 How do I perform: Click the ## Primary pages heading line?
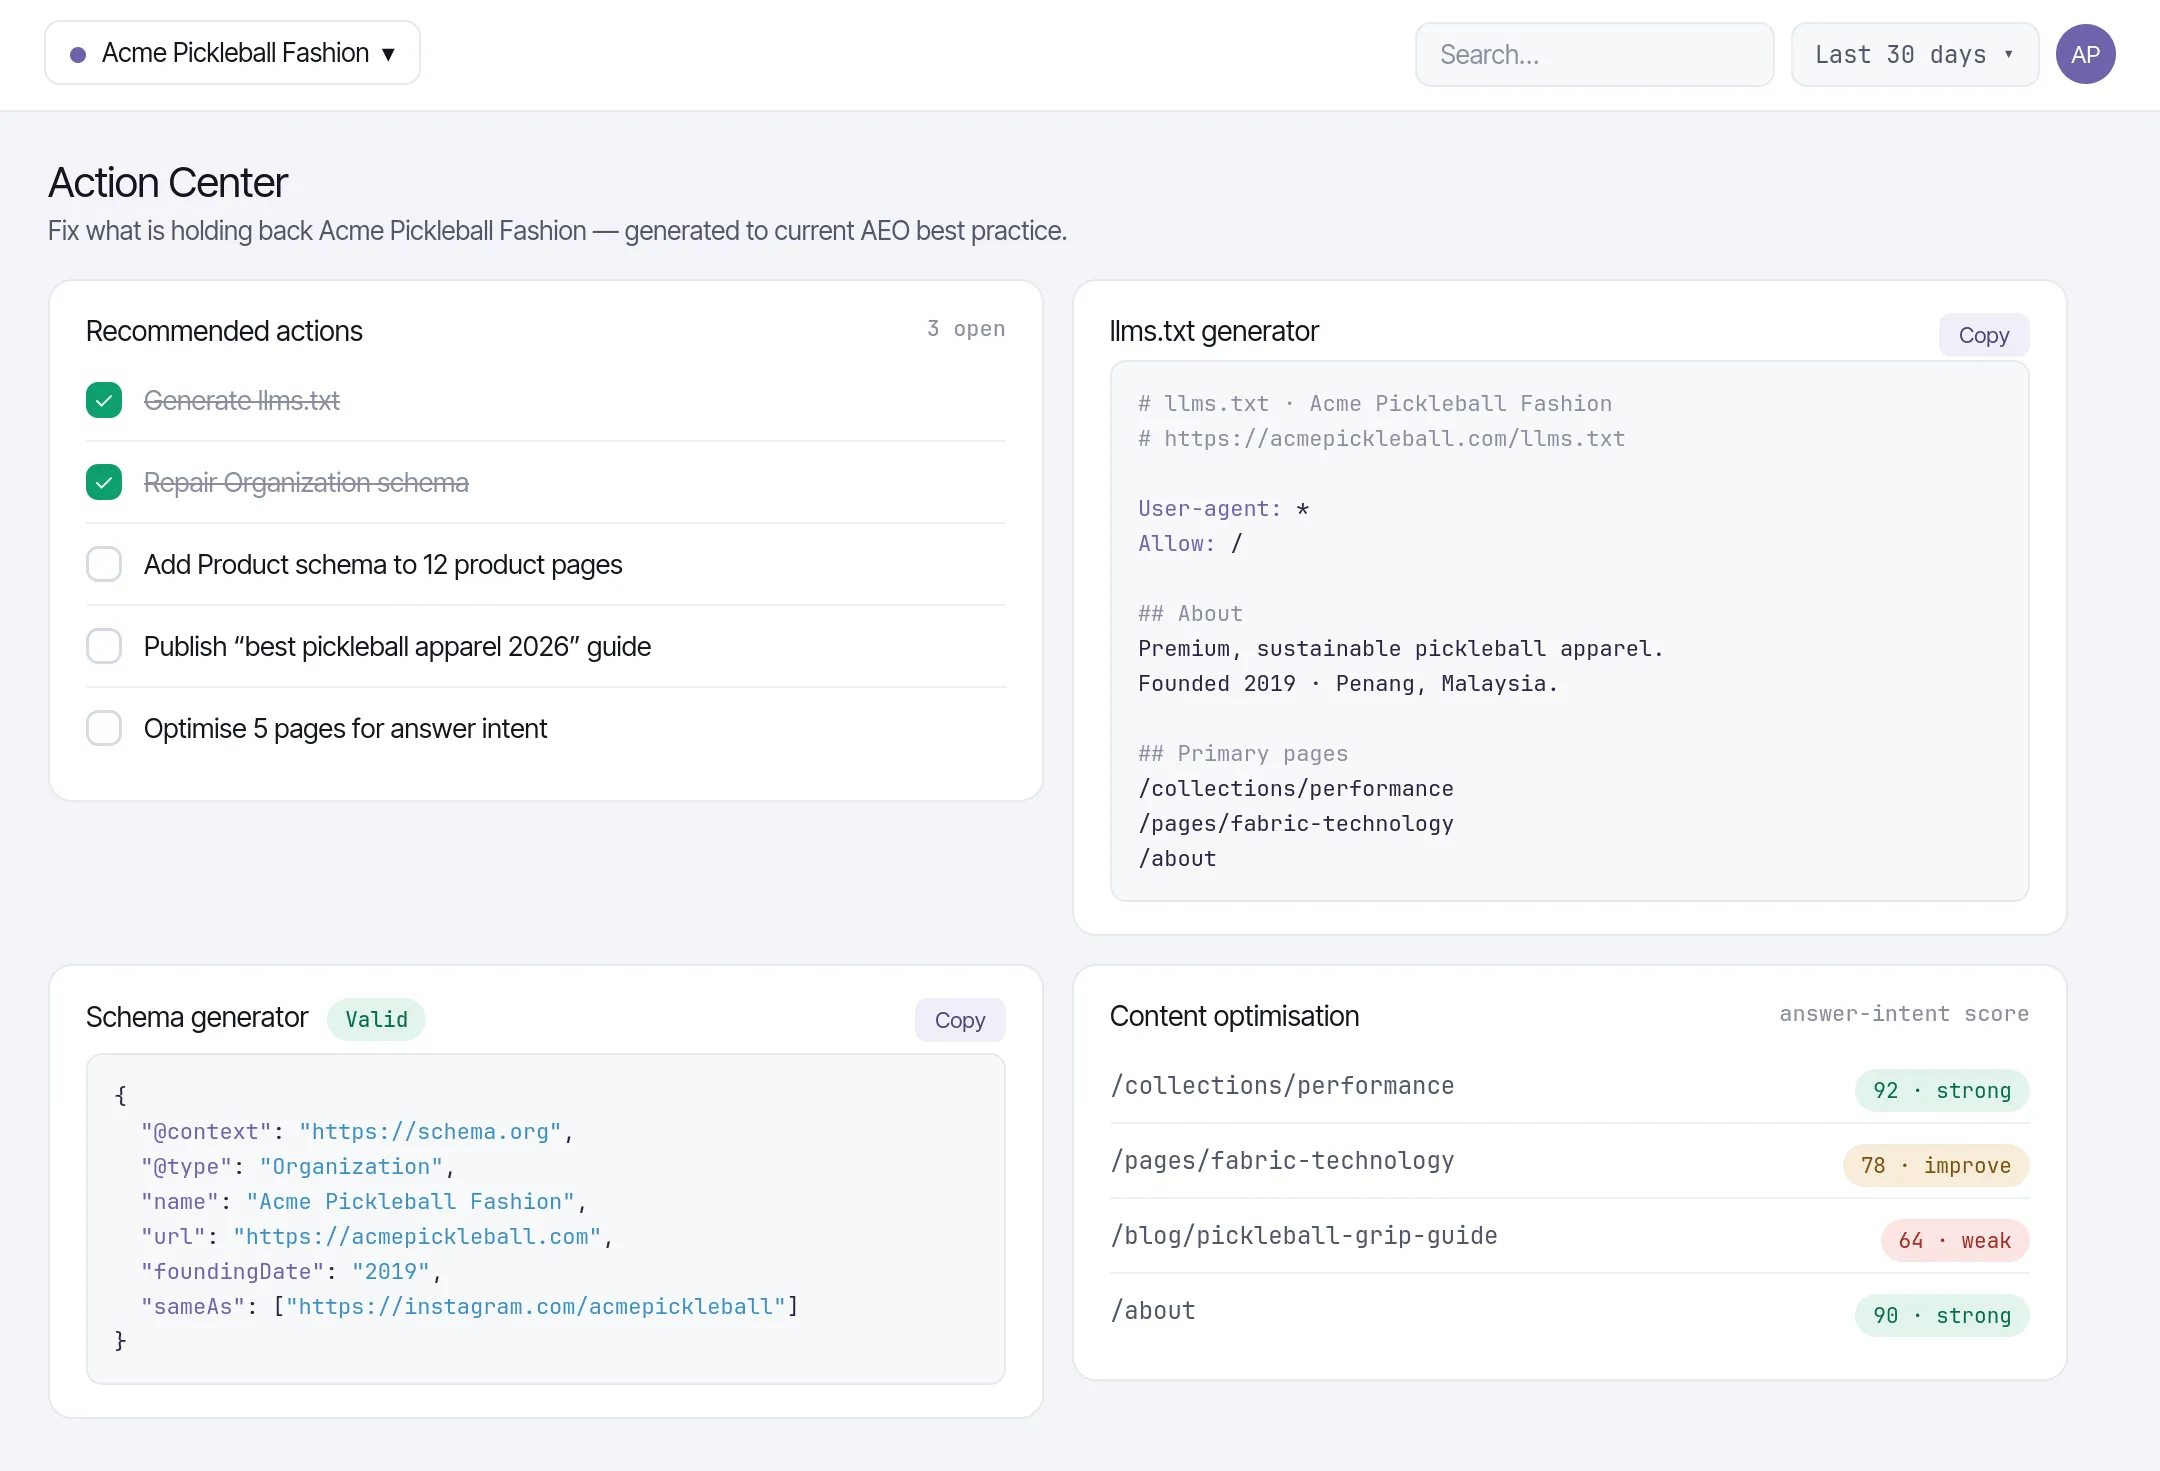(1243, 753)
